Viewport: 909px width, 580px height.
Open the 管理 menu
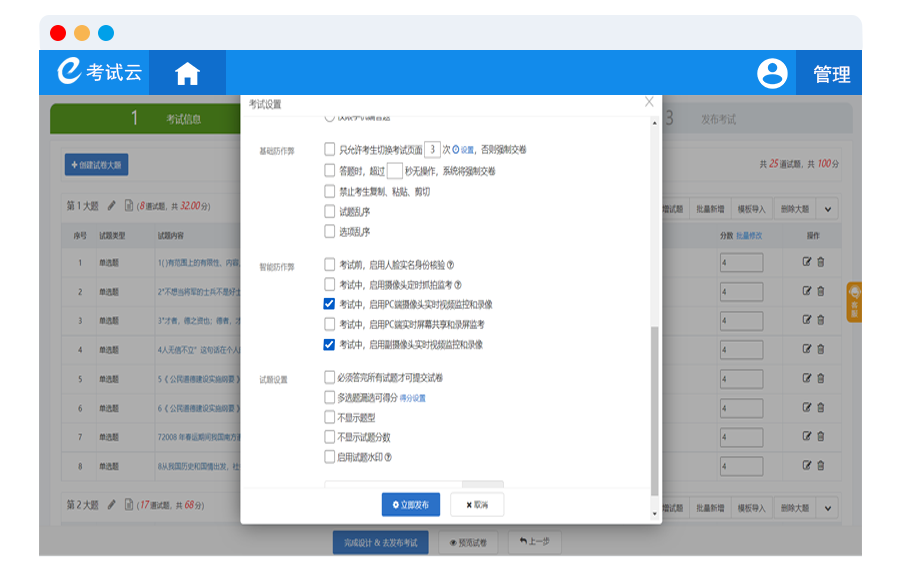831,74
